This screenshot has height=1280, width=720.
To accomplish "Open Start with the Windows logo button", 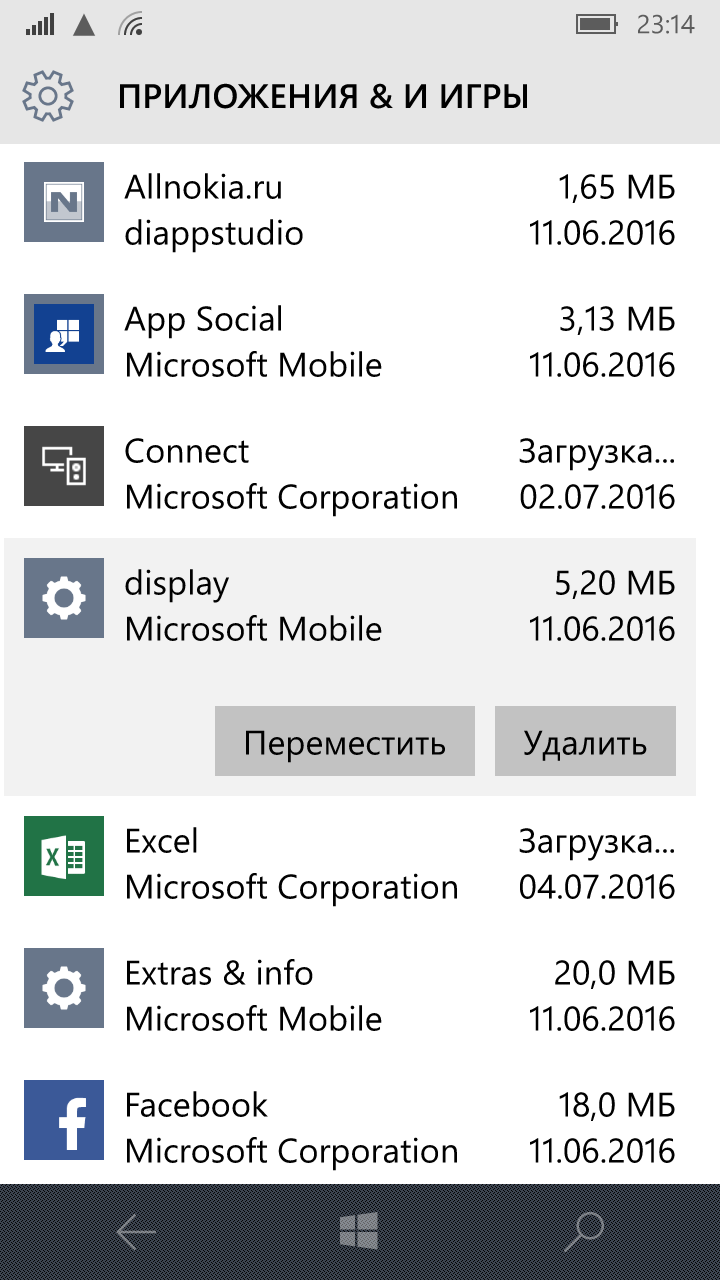I will pyautogui.click(x=359, y=1232).
